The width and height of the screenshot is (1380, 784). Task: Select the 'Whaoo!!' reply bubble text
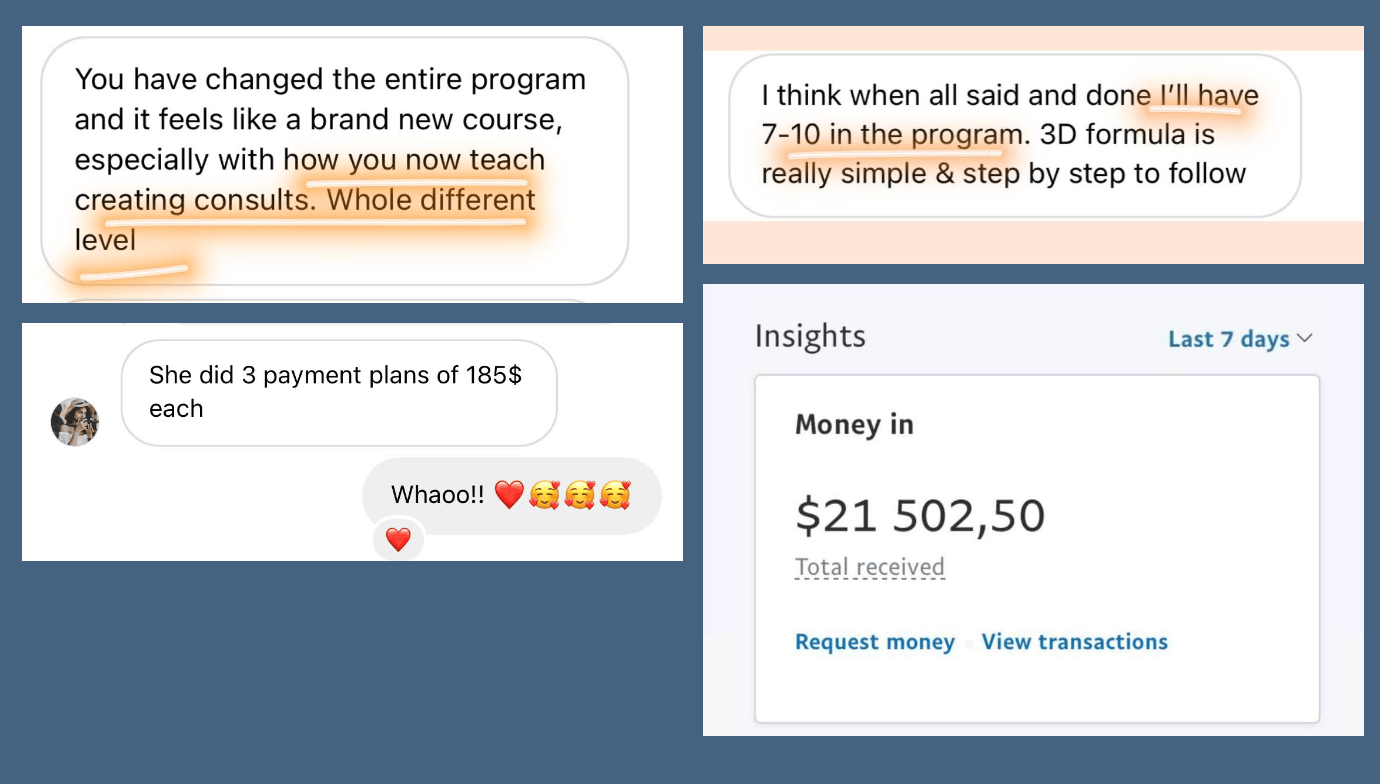437,495
